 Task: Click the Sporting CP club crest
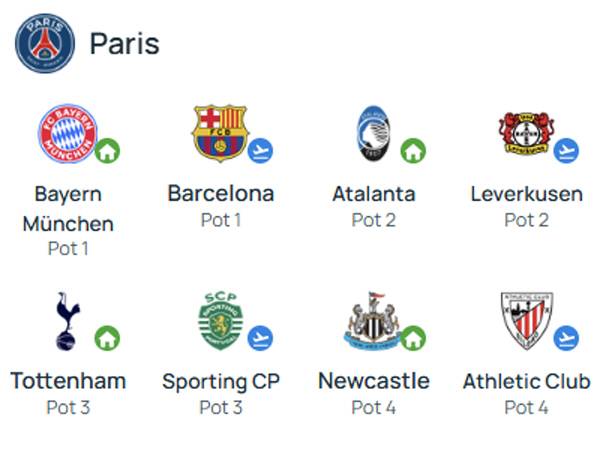220,322
